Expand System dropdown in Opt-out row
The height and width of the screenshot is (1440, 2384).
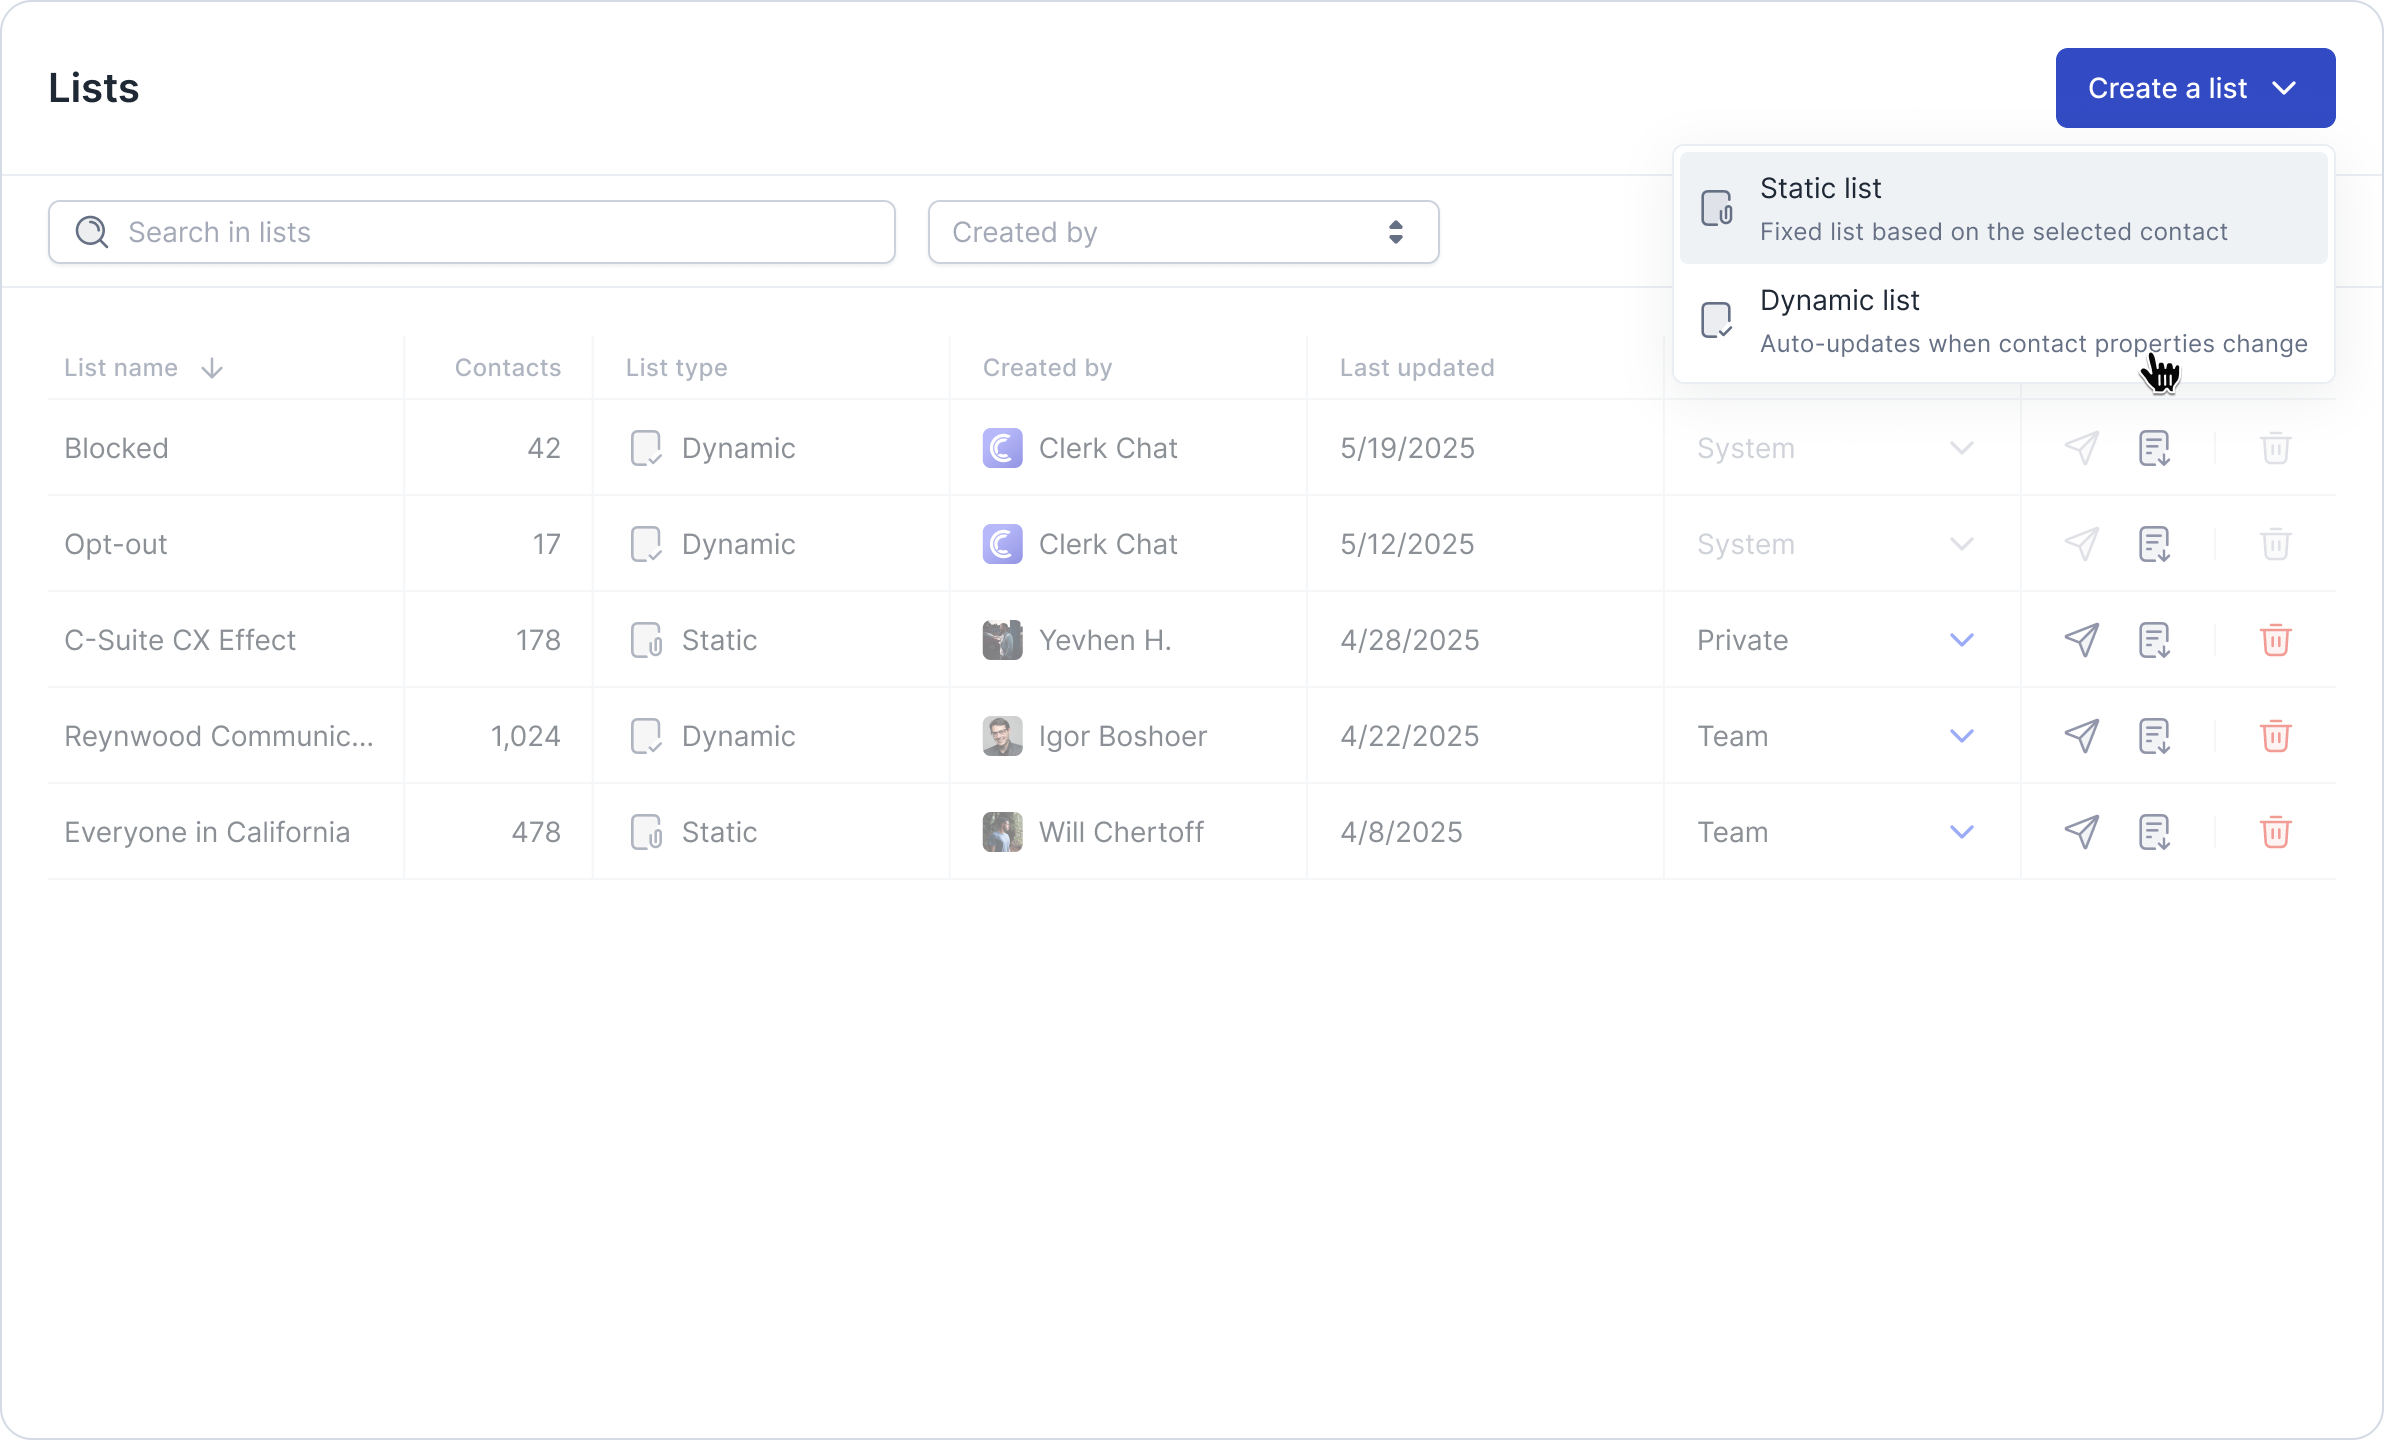click(x=1962, y=544)
